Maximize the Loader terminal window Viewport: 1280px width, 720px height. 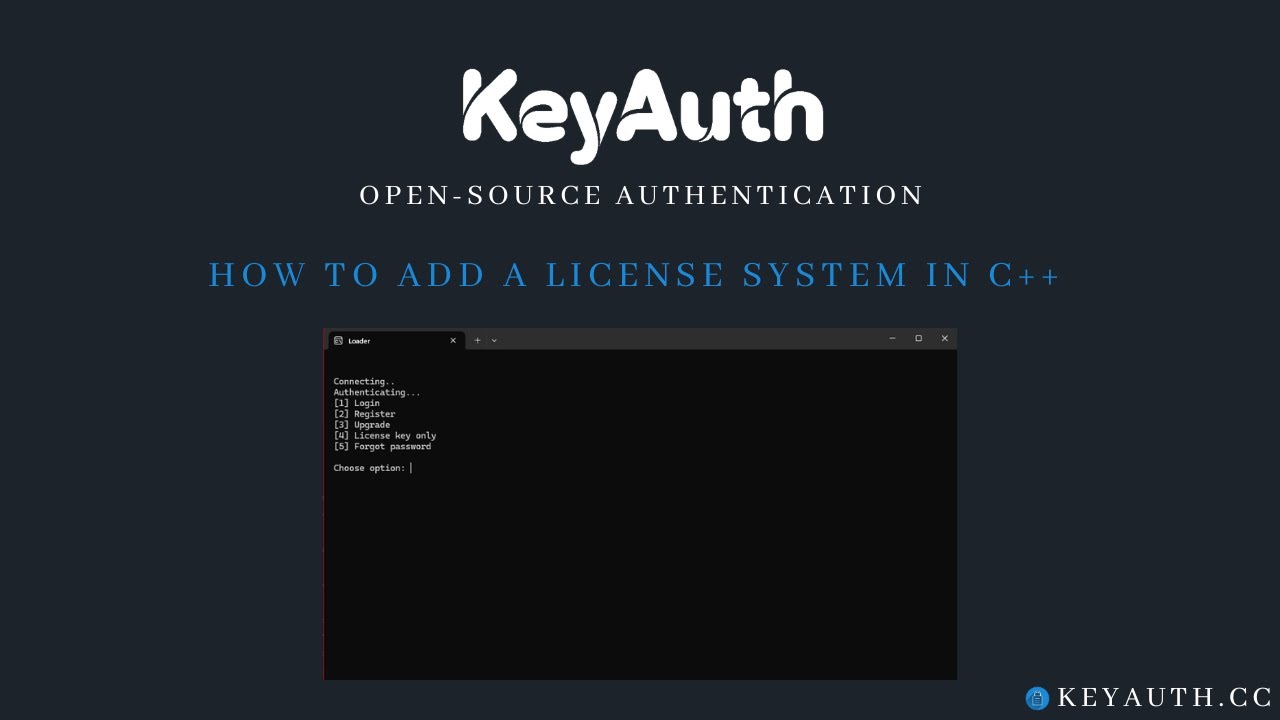(918, 338)
